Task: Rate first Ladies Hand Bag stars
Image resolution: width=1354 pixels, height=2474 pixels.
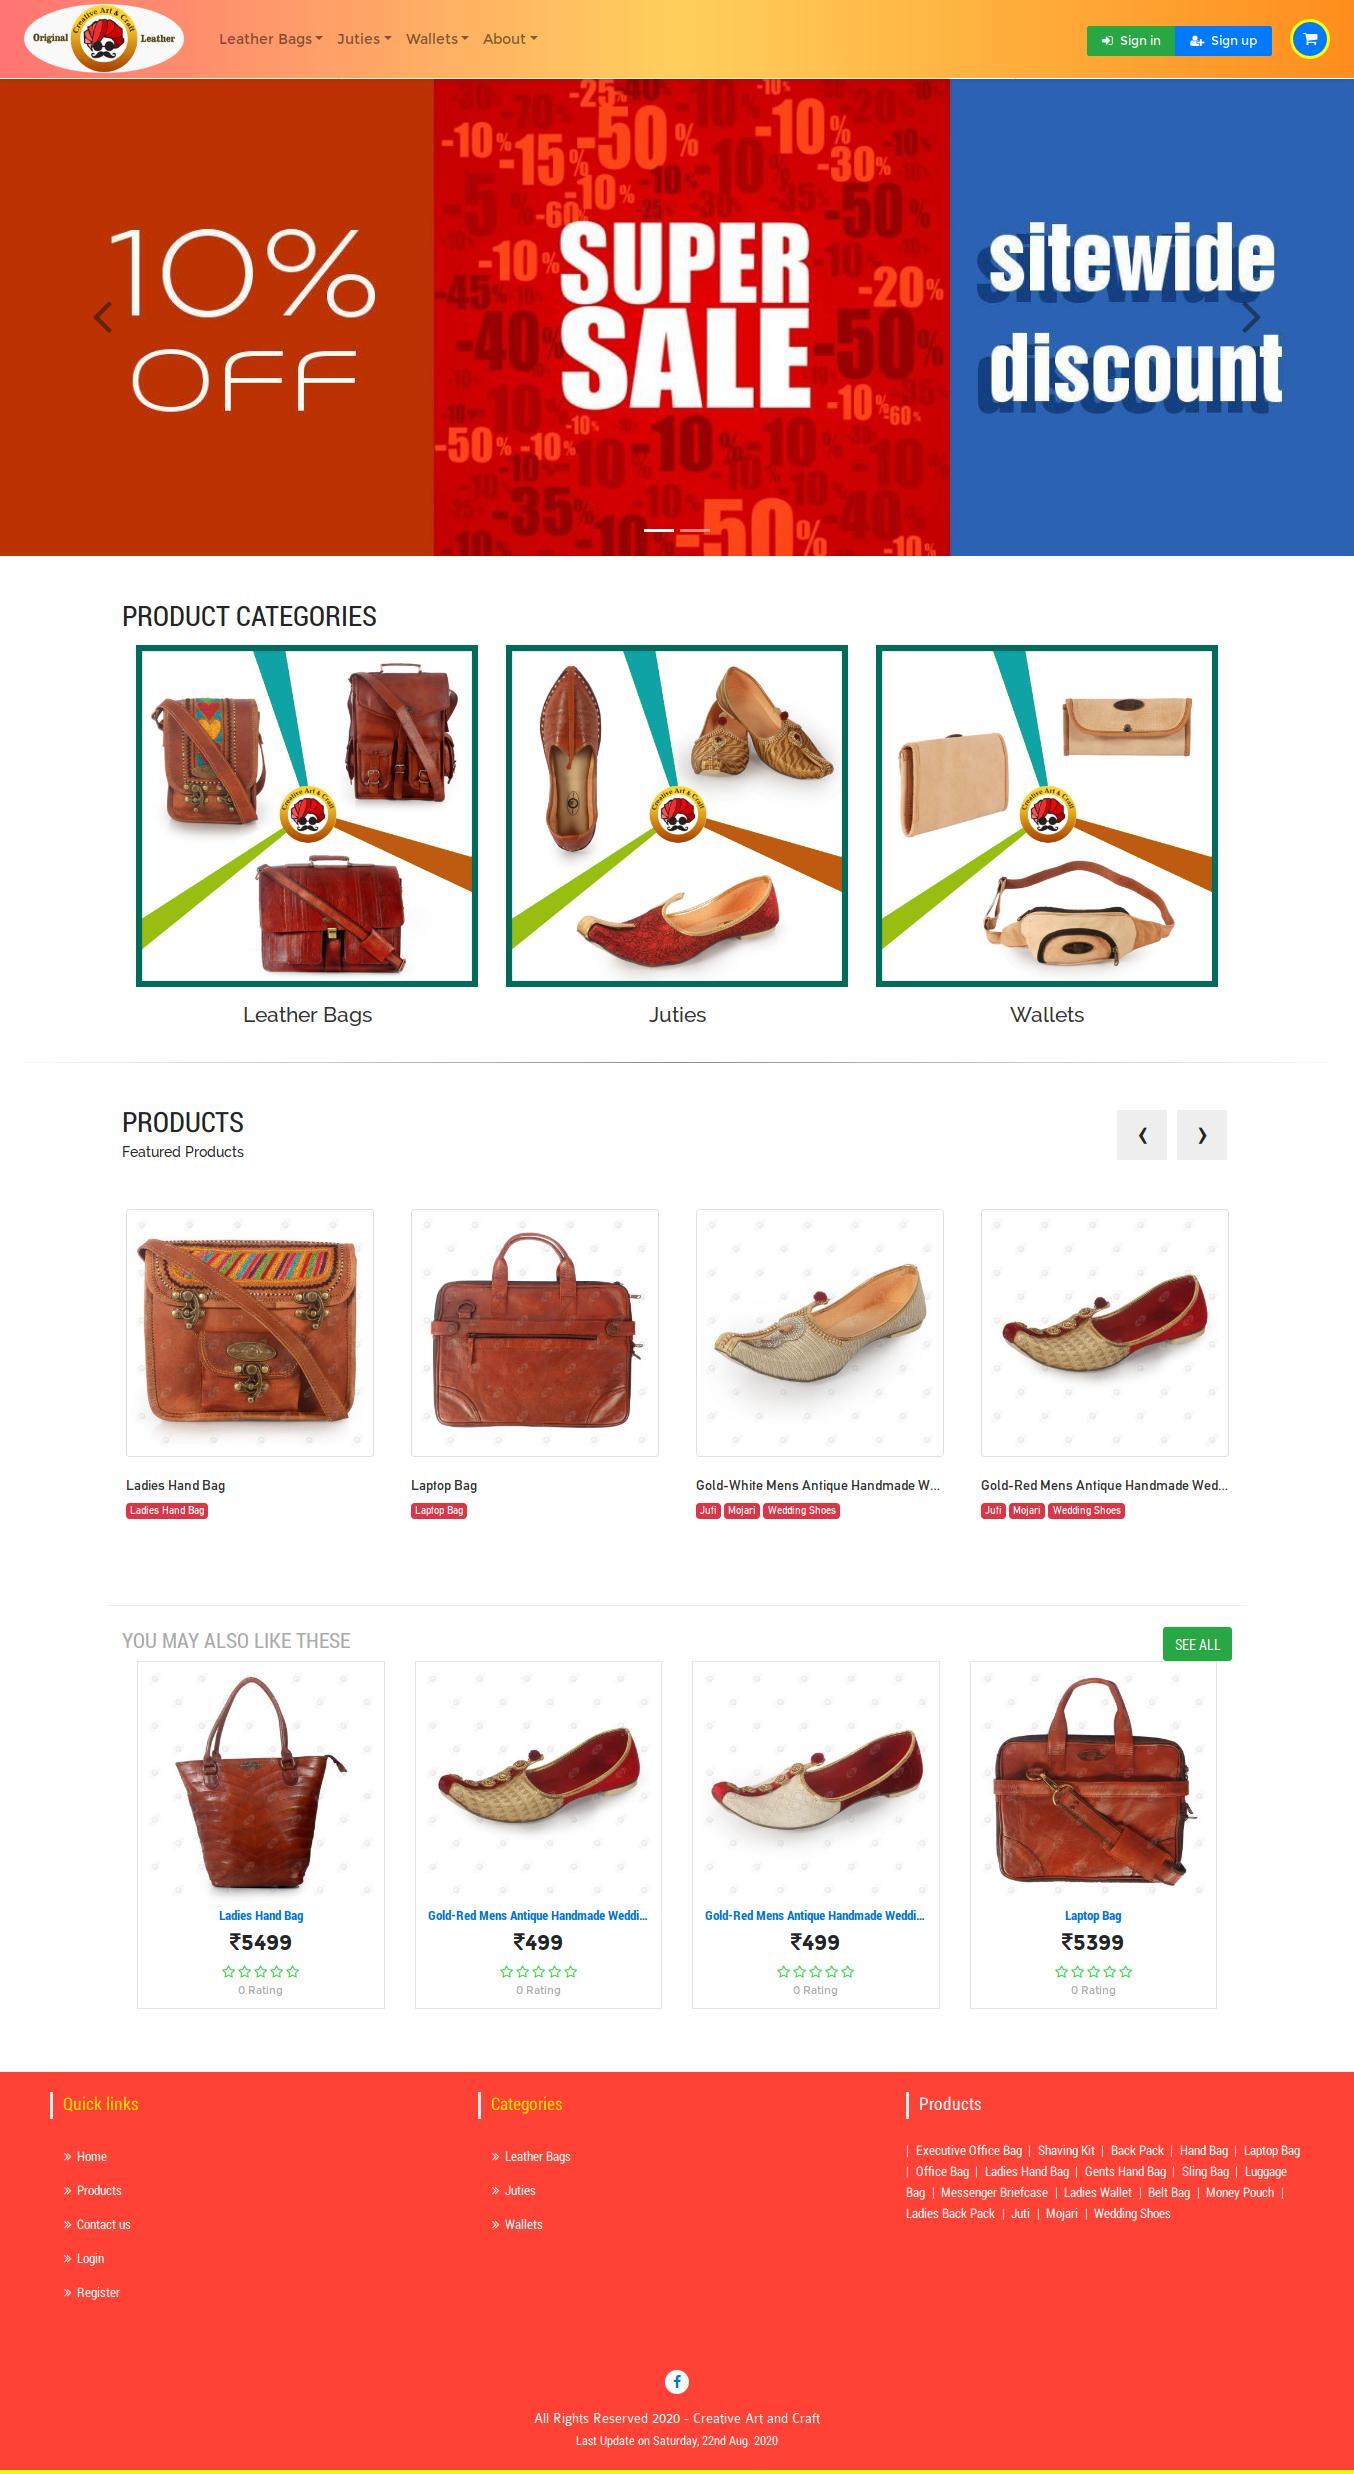Action: click(x=260, y=1971)
